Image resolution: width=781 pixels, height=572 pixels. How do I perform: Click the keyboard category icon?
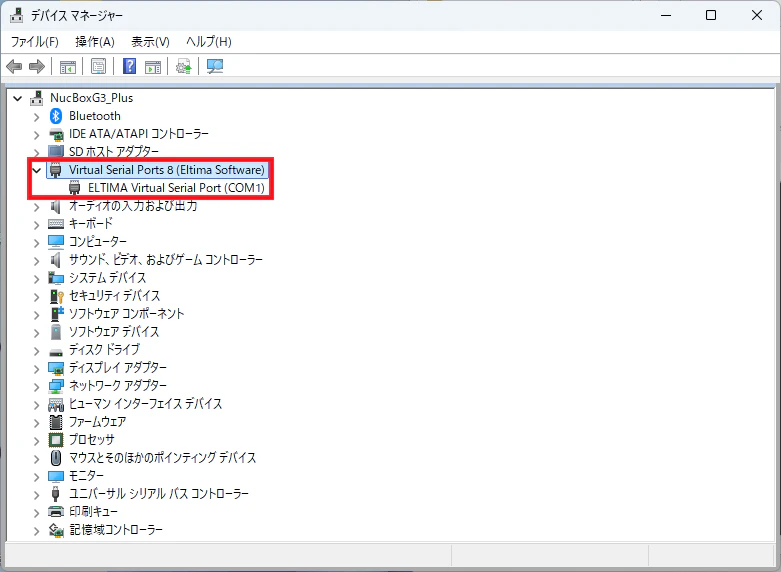tap(56, 224)
